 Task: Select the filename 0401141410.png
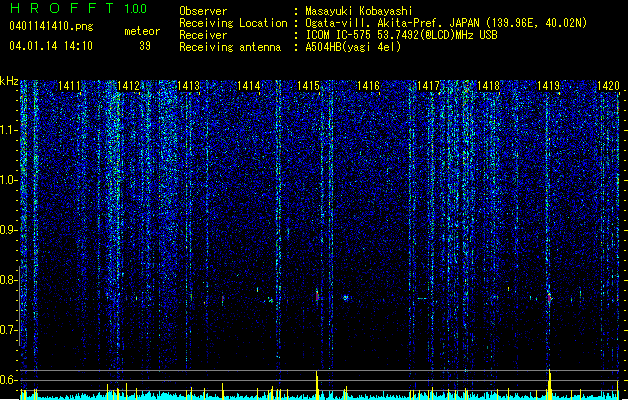[x=51, y=26]
